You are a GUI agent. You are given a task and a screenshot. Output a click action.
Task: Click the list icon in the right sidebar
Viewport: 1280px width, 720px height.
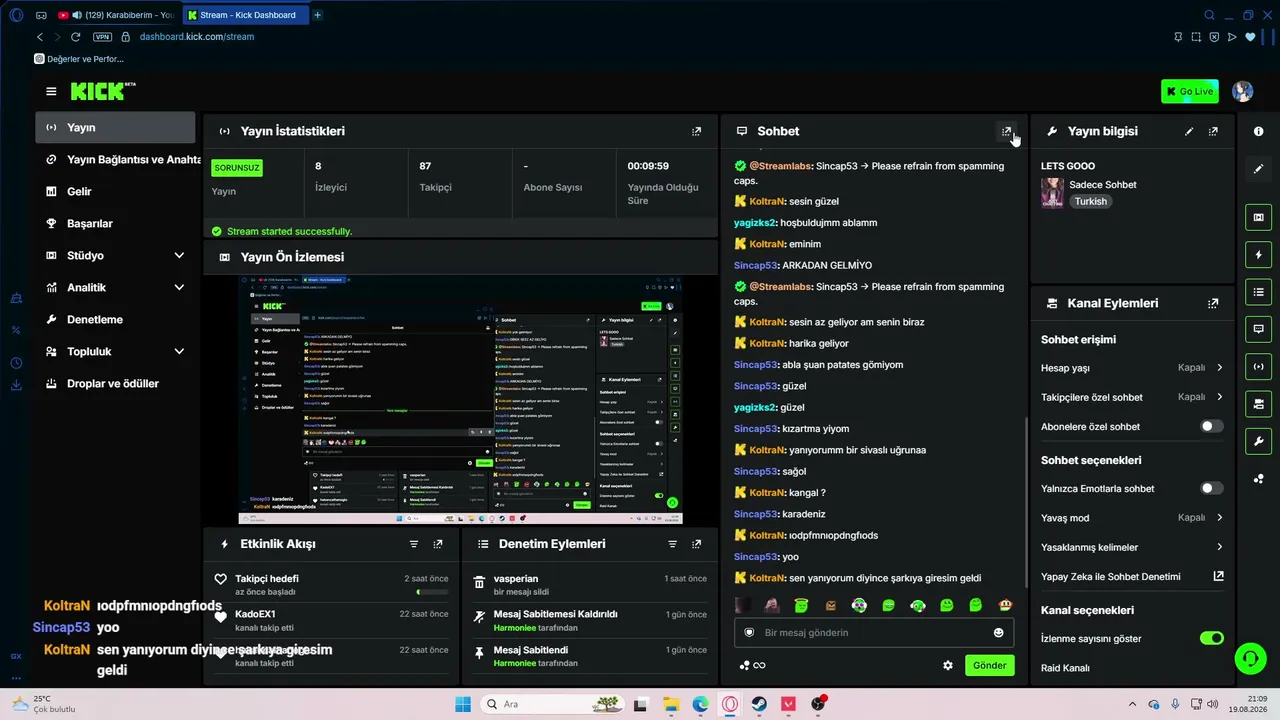[x=1259, y=291]
